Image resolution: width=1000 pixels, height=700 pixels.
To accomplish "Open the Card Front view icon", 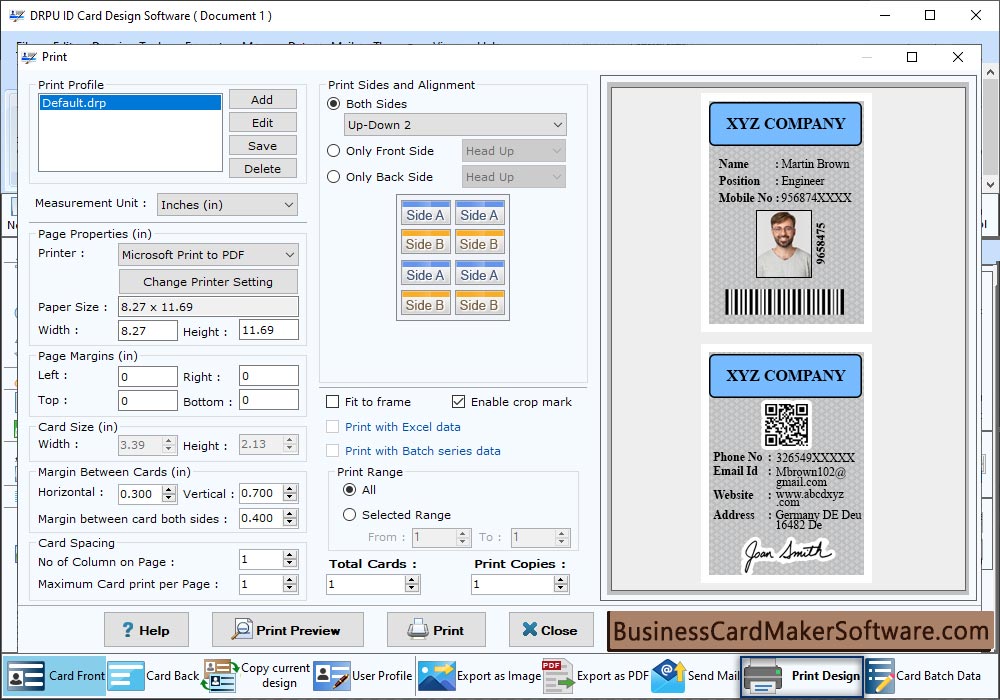I will click(x=26, y=676).
